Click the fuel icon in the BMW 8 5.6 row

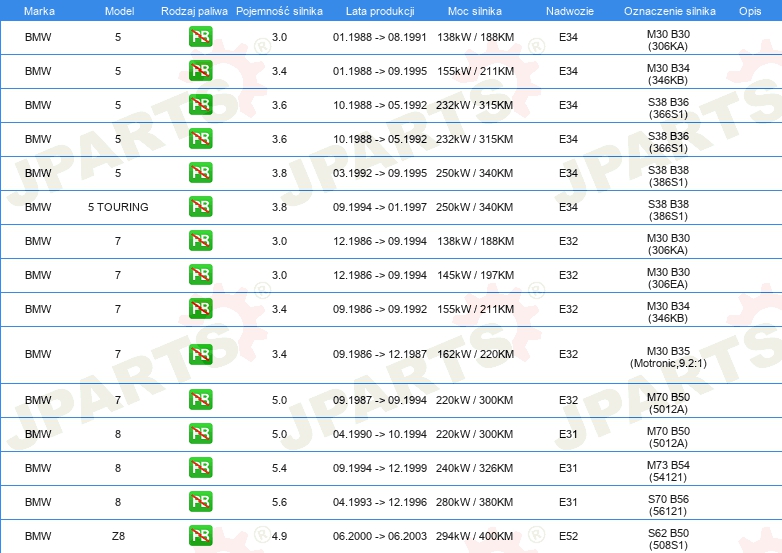(200, 501)
